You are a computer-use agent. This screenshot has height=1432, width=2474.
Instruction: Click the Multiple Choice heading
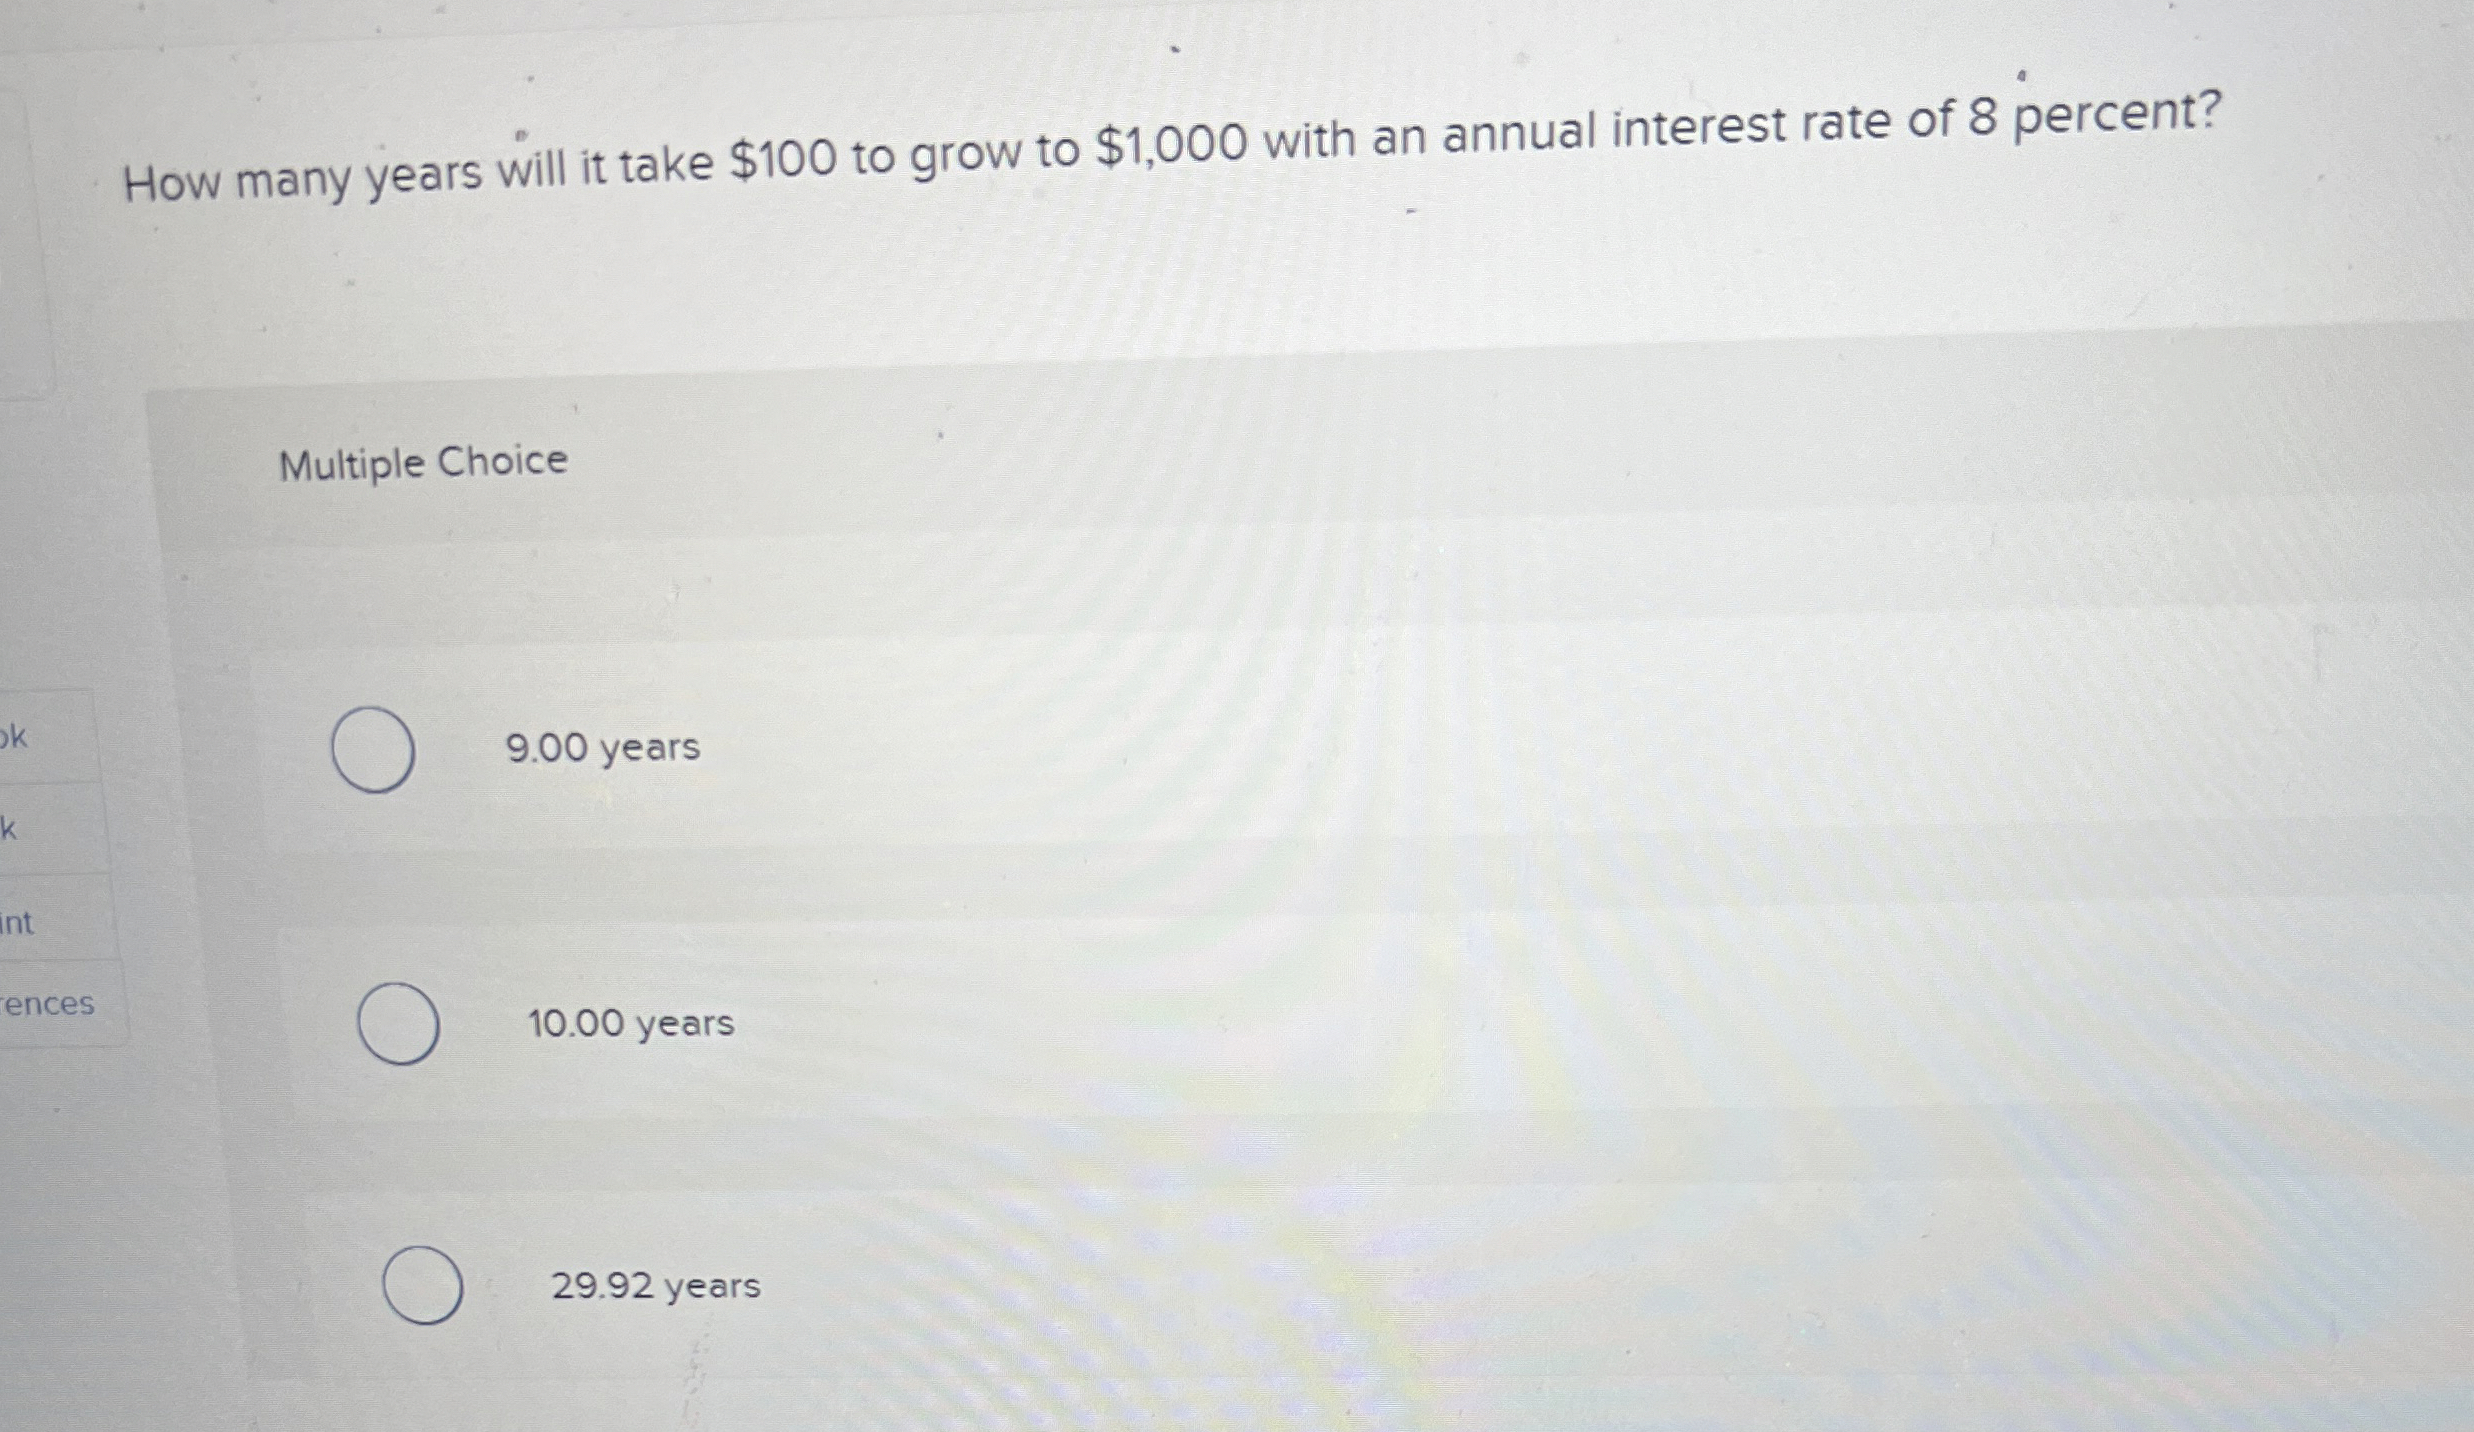click(x=422, y=460)
